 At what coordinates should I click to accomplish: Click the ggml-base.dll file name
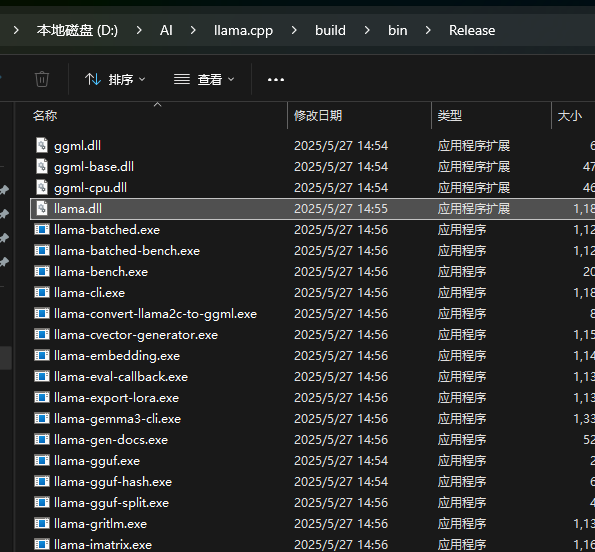click(x=94, y=167)
